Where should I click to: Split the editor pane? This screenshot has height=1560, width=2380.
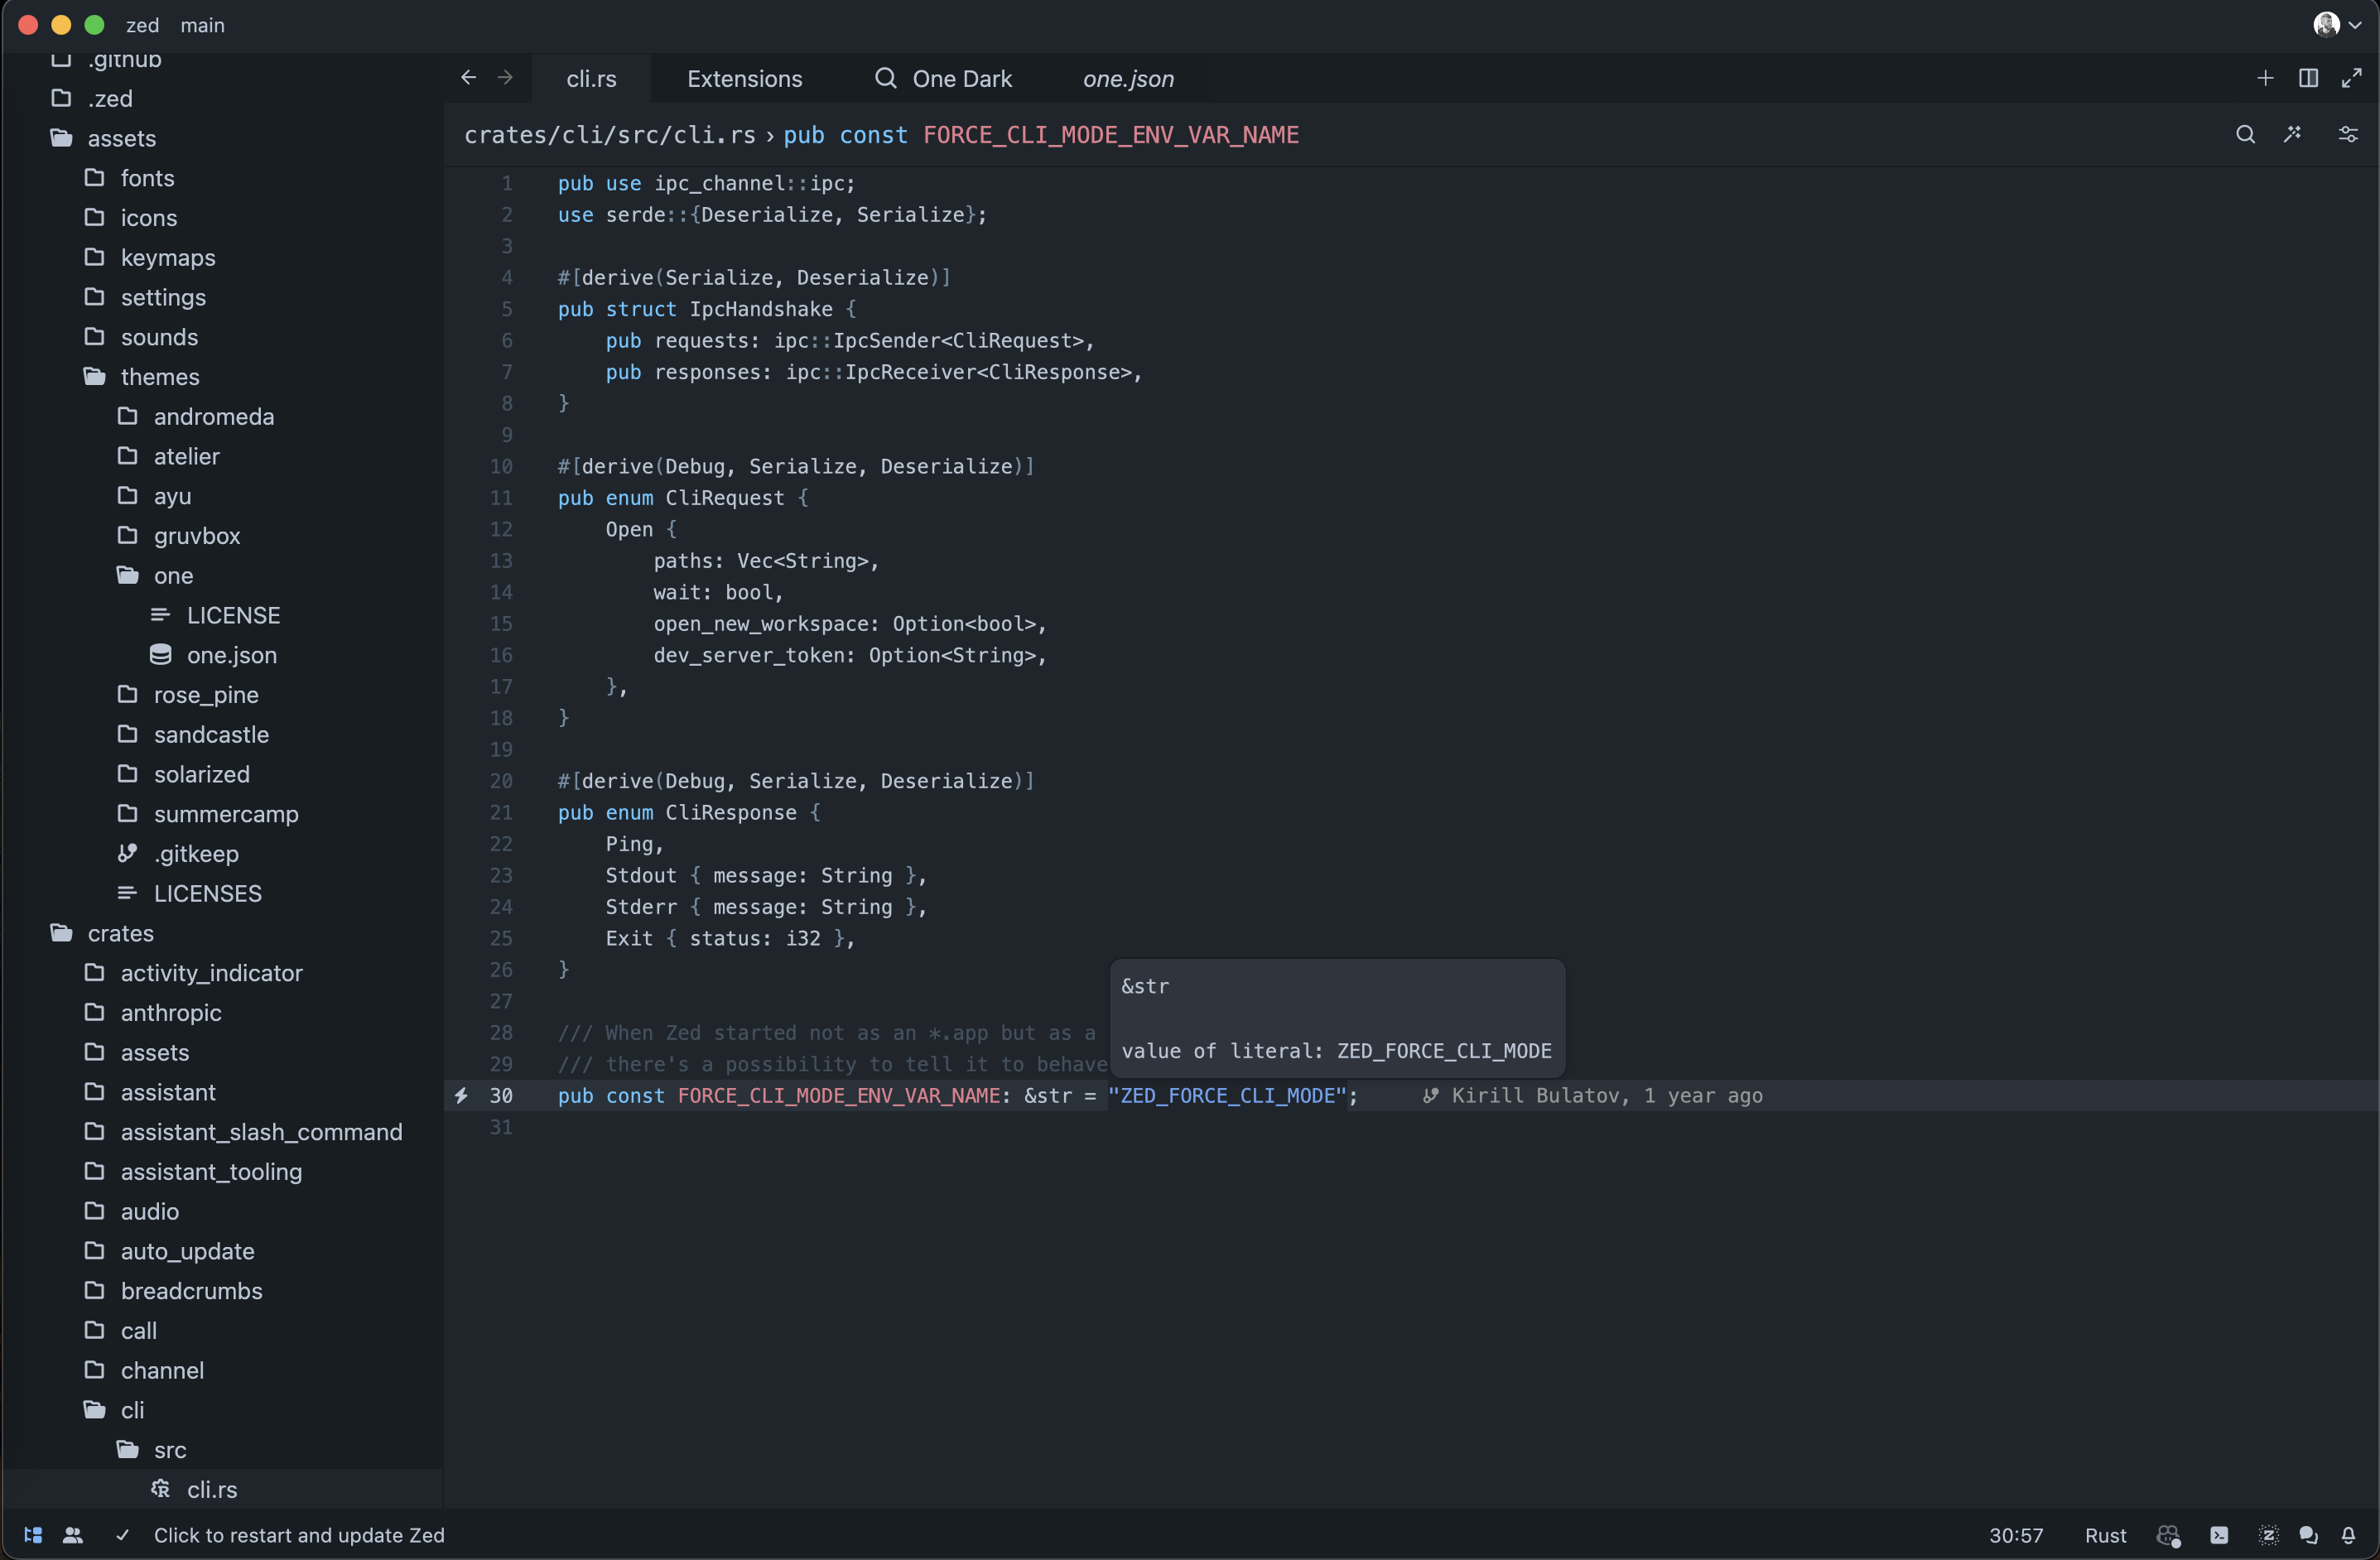[x=2308, y=78]
